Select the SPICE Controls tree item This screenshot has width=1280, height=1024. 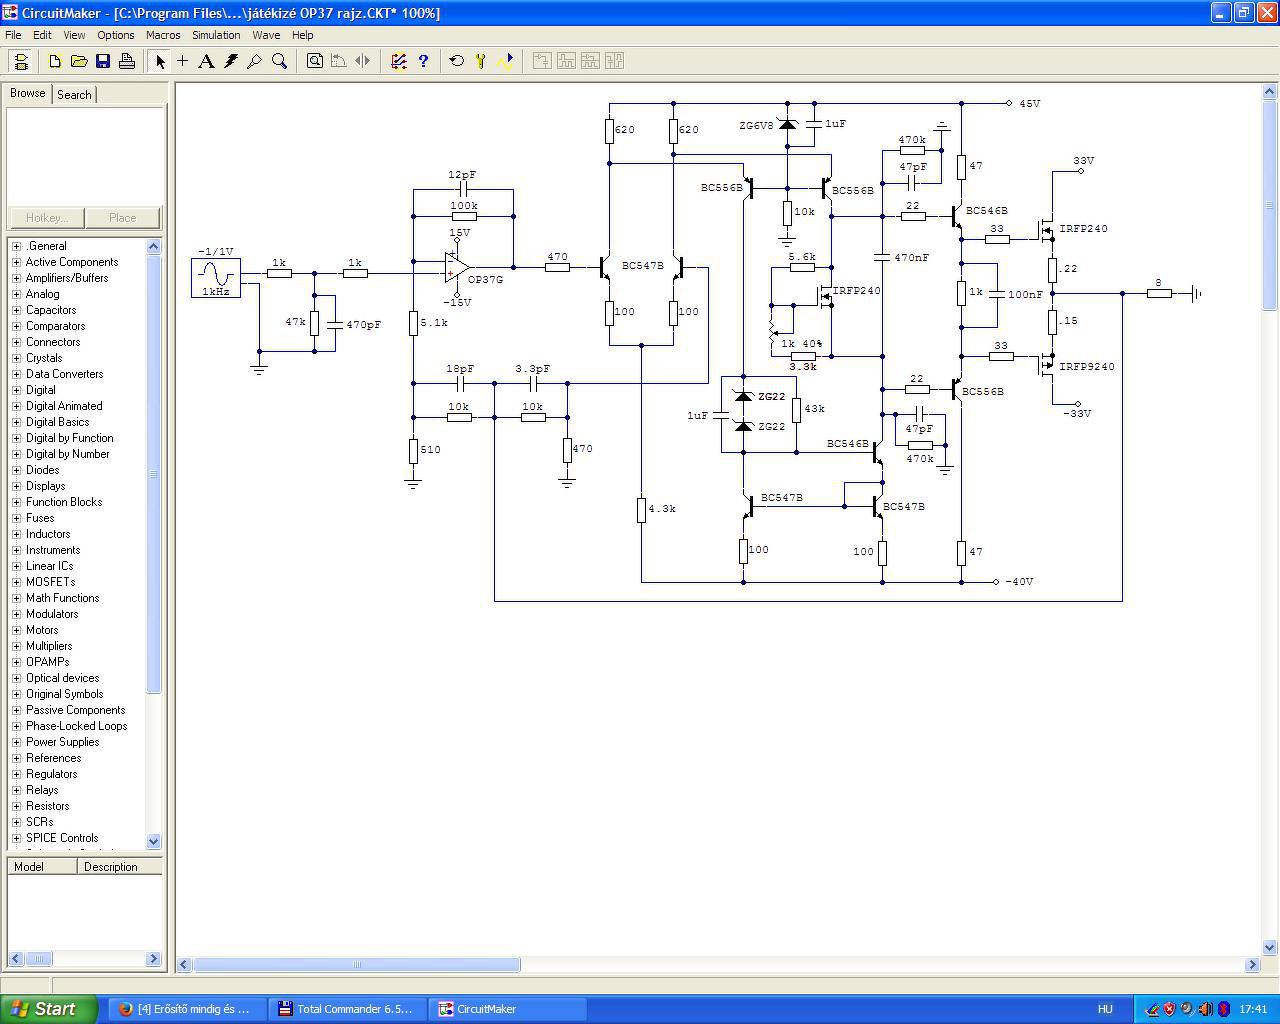click(62, 838)
